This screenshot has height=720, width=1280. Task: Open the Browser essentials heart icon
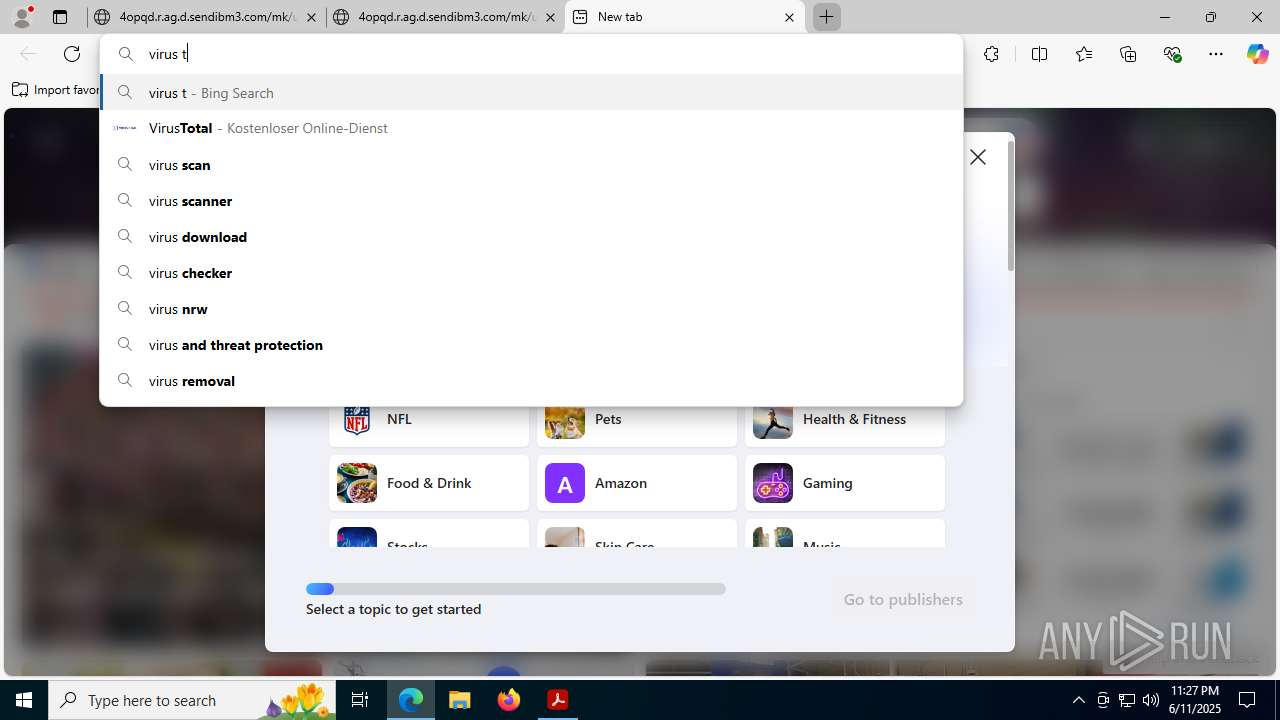(x=1172, y=54)
